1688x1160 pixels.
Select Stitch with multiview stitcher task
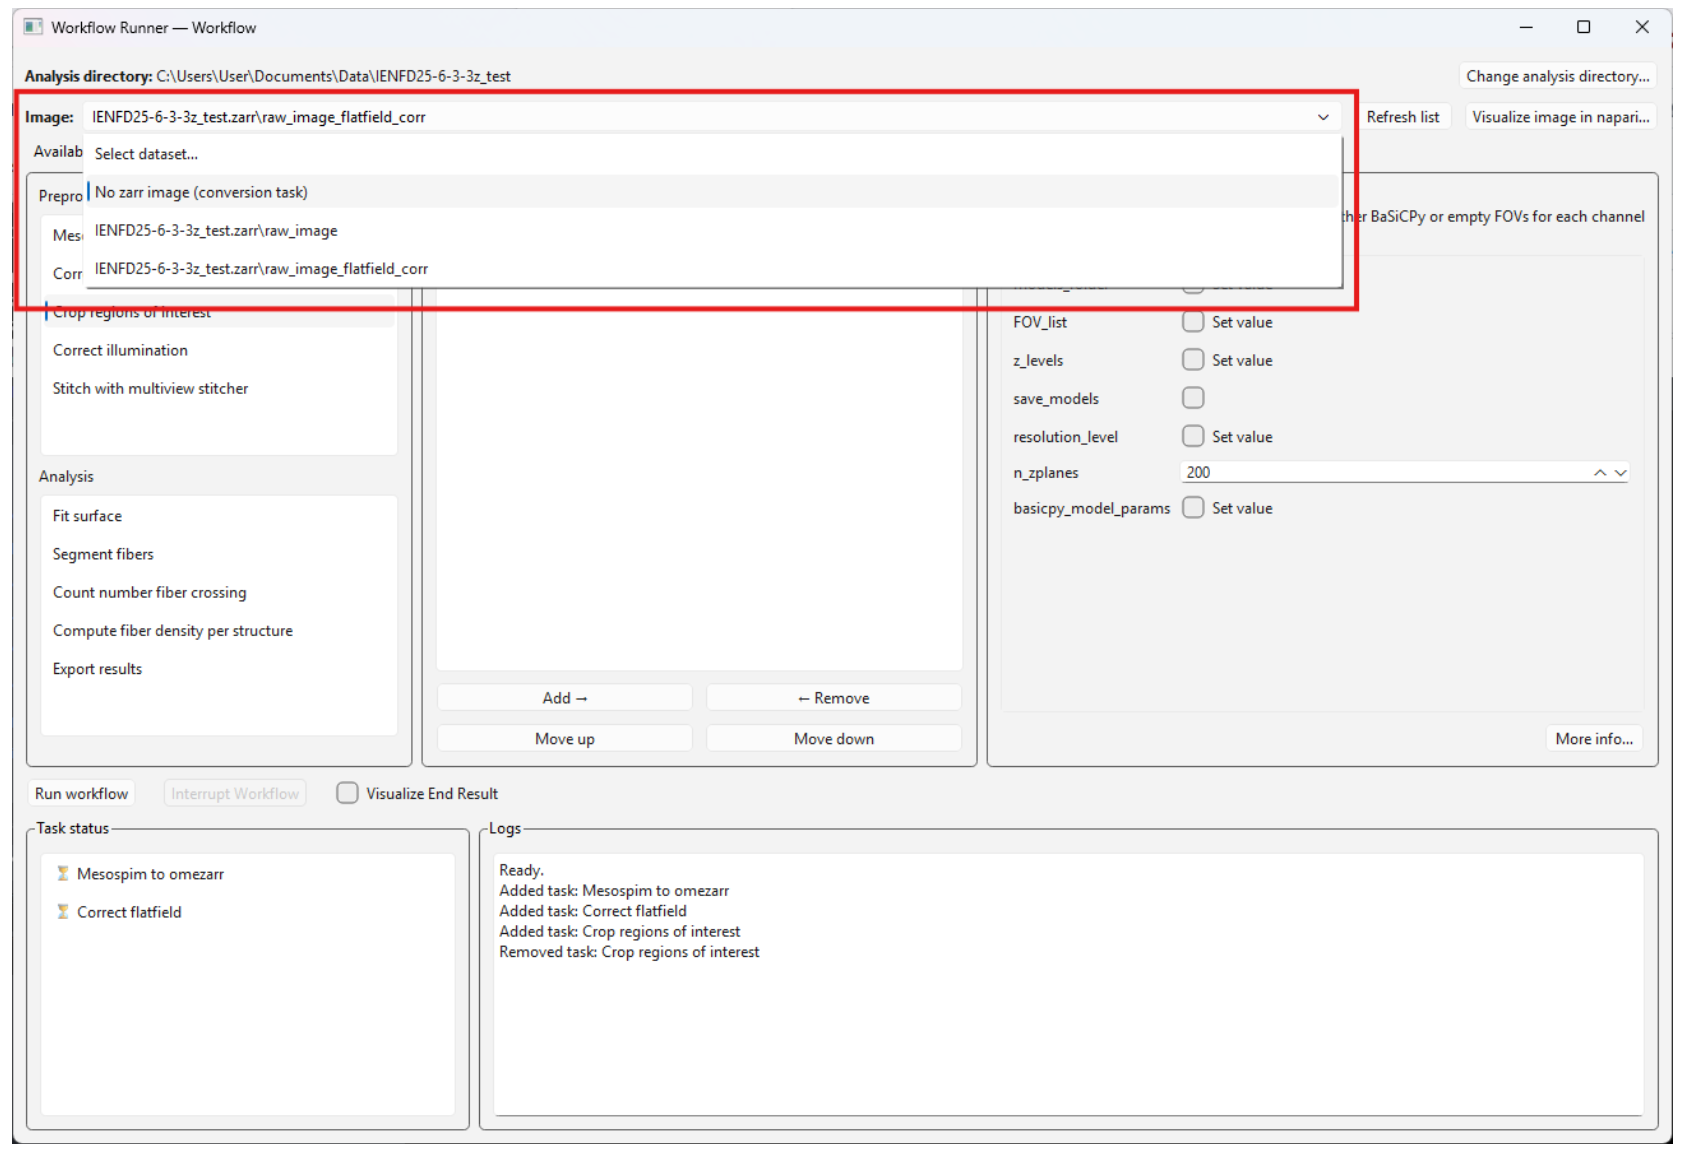(150, 388)
